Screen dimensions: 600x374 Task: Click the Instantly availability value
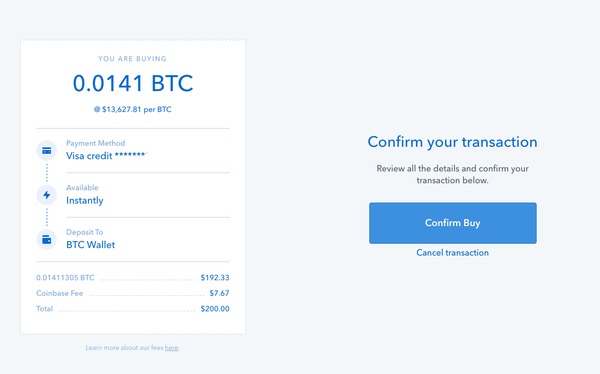pos(85,201)
